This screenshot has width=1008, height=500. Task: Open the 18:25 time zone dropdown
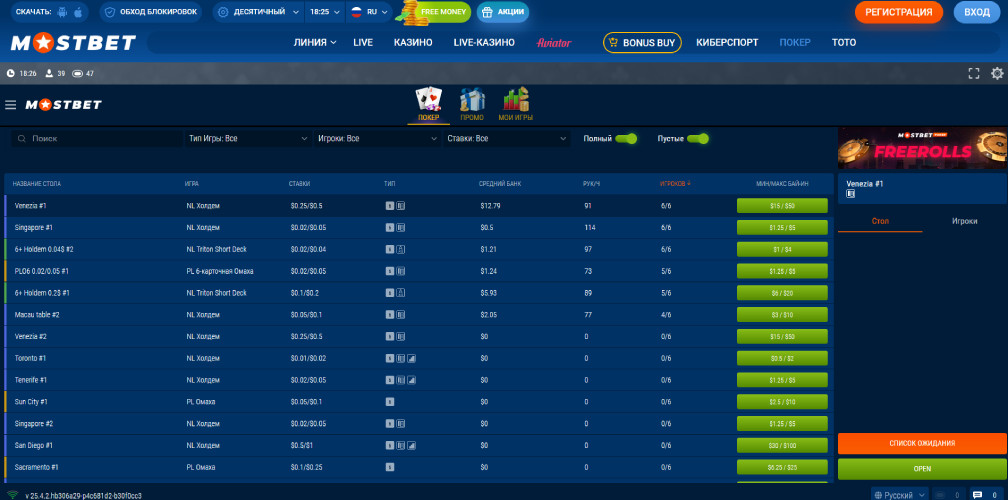point(325,12)
